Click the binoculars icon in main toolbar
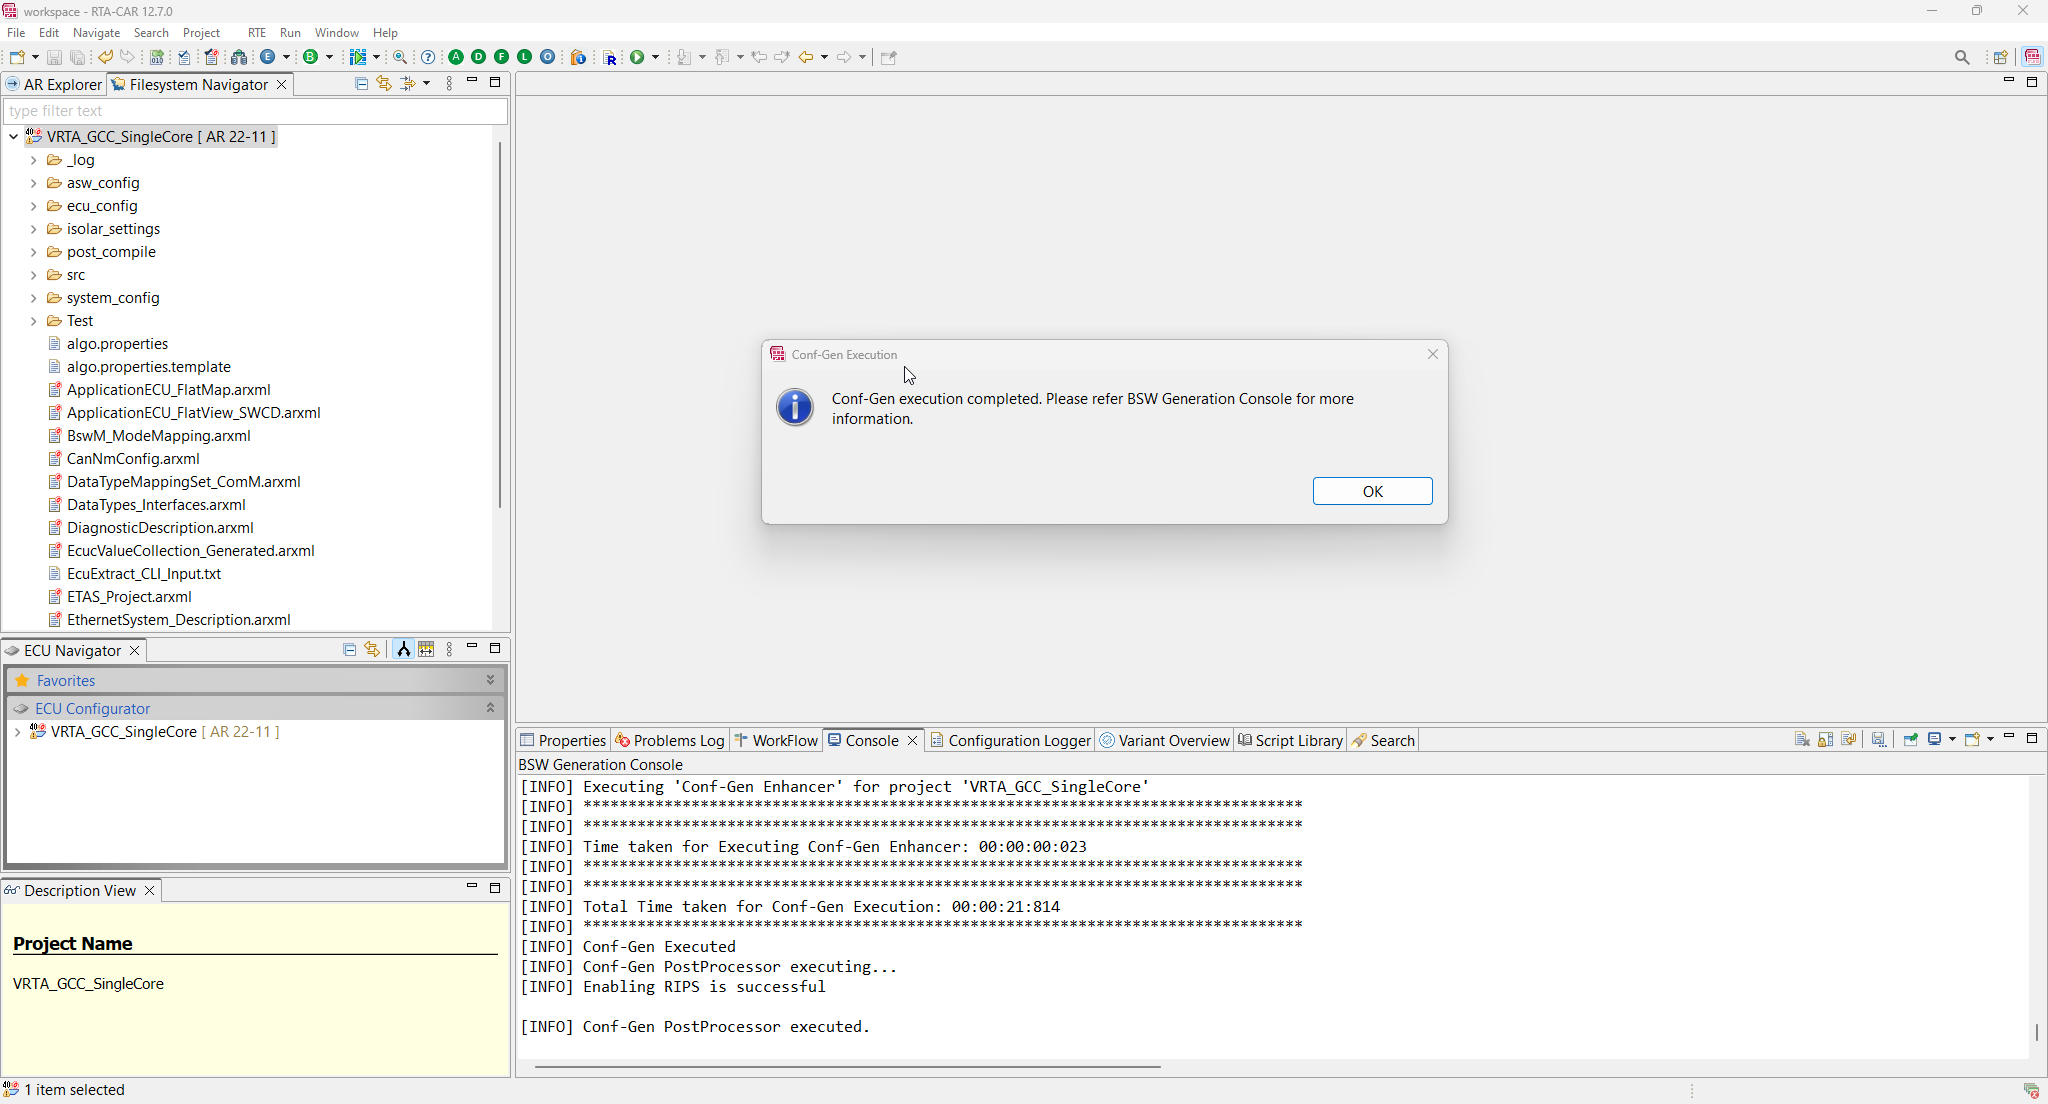Viewport: 2048px width, 1104px height. [239, 57]
